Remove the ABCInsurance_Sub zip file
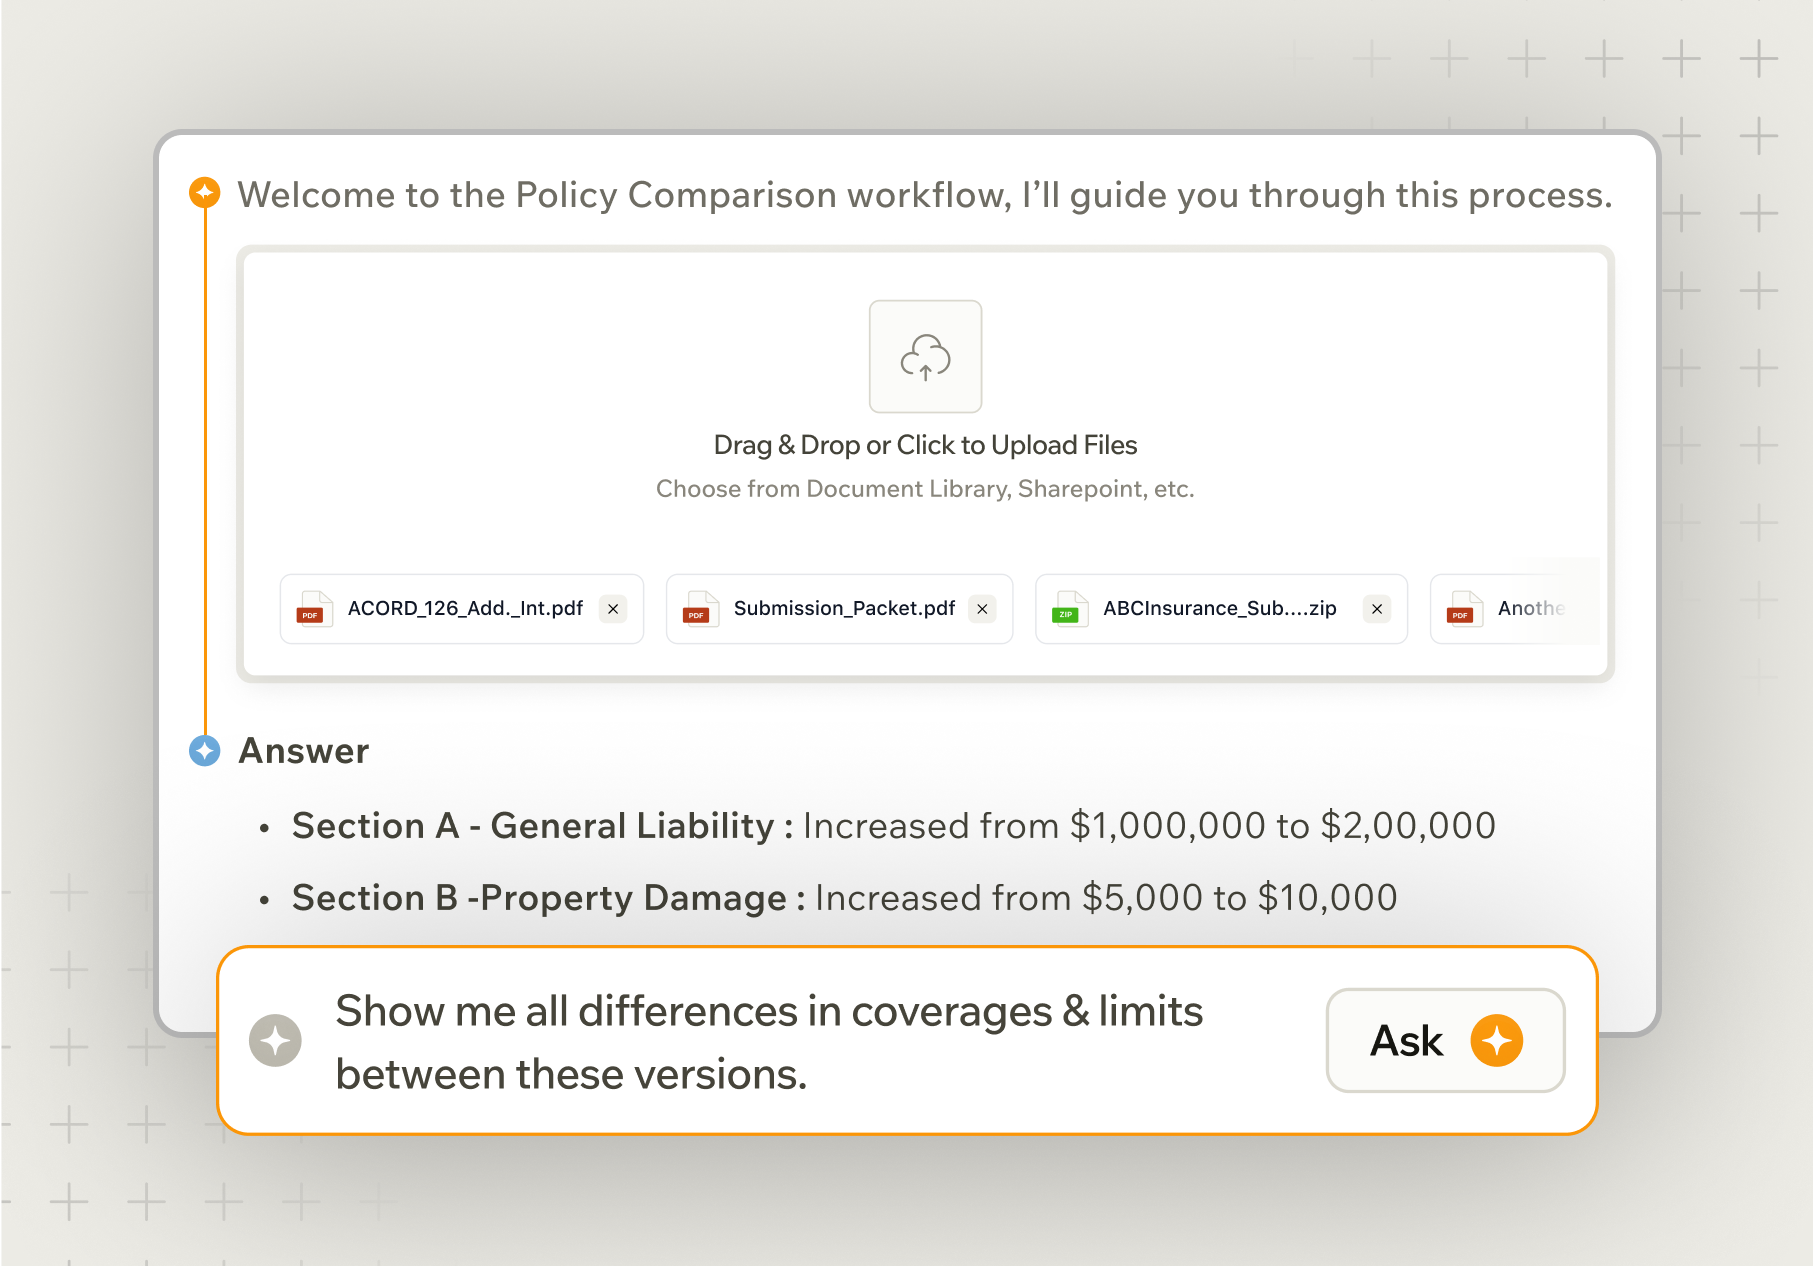1813x1266 pixels. pyautogui.click(x=1377, y=609)
